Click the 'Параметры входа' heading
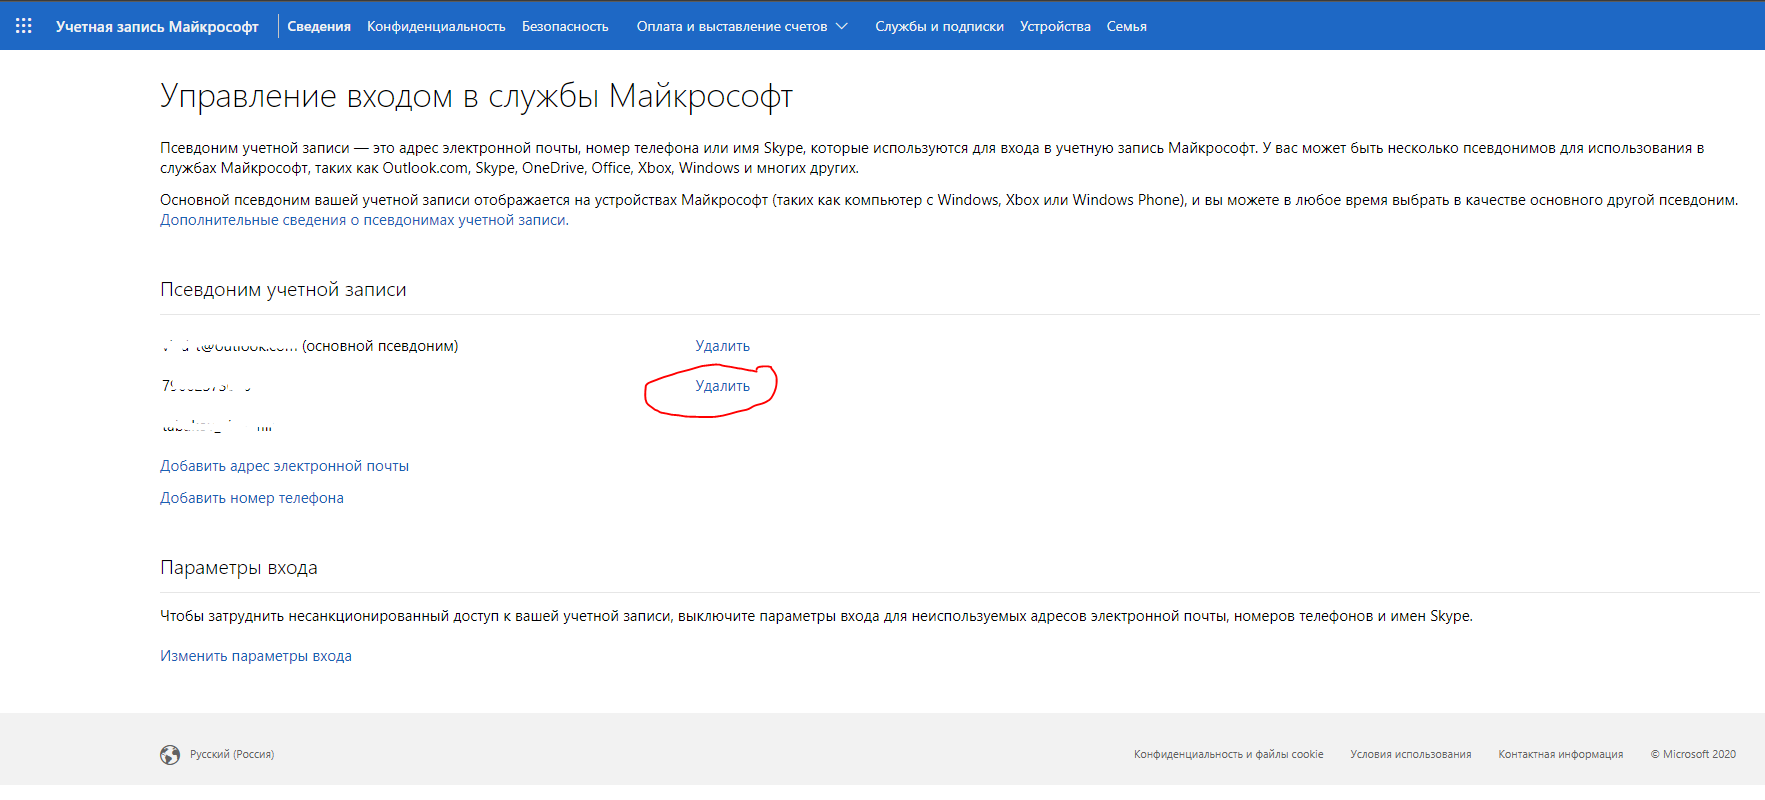Image resolution: width=1765 pixels, height=800 pixels. 239,568
